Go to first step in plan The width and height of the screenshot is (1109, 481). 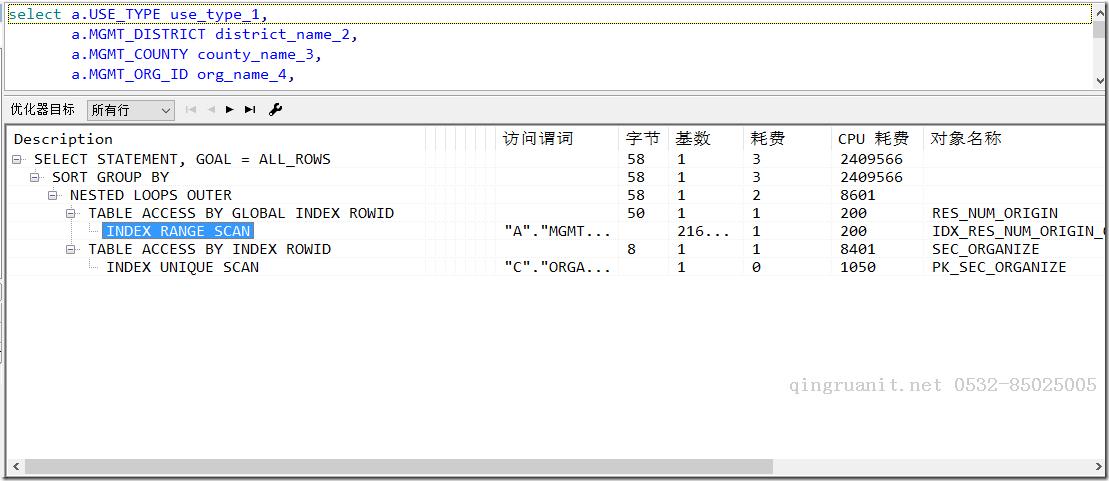[x=190, y=110]
